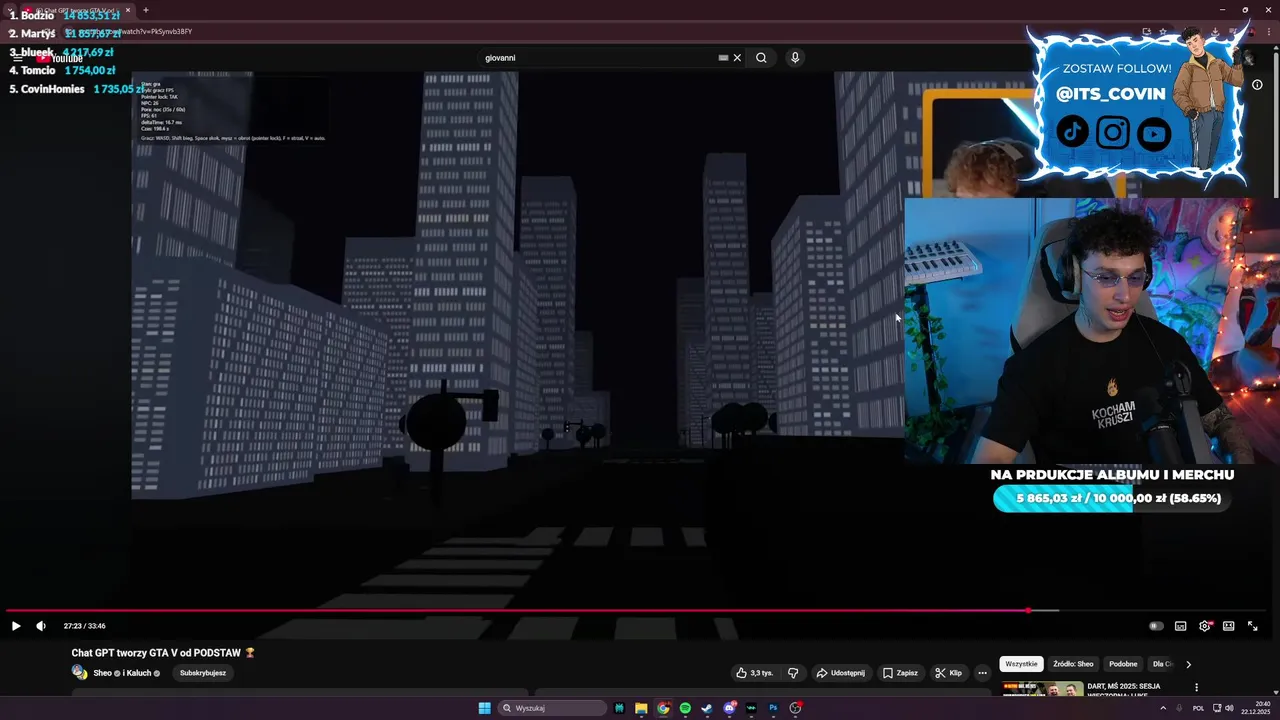Open the YouTube hamburger guide menu
The image size is (1280, 720).
17,58
